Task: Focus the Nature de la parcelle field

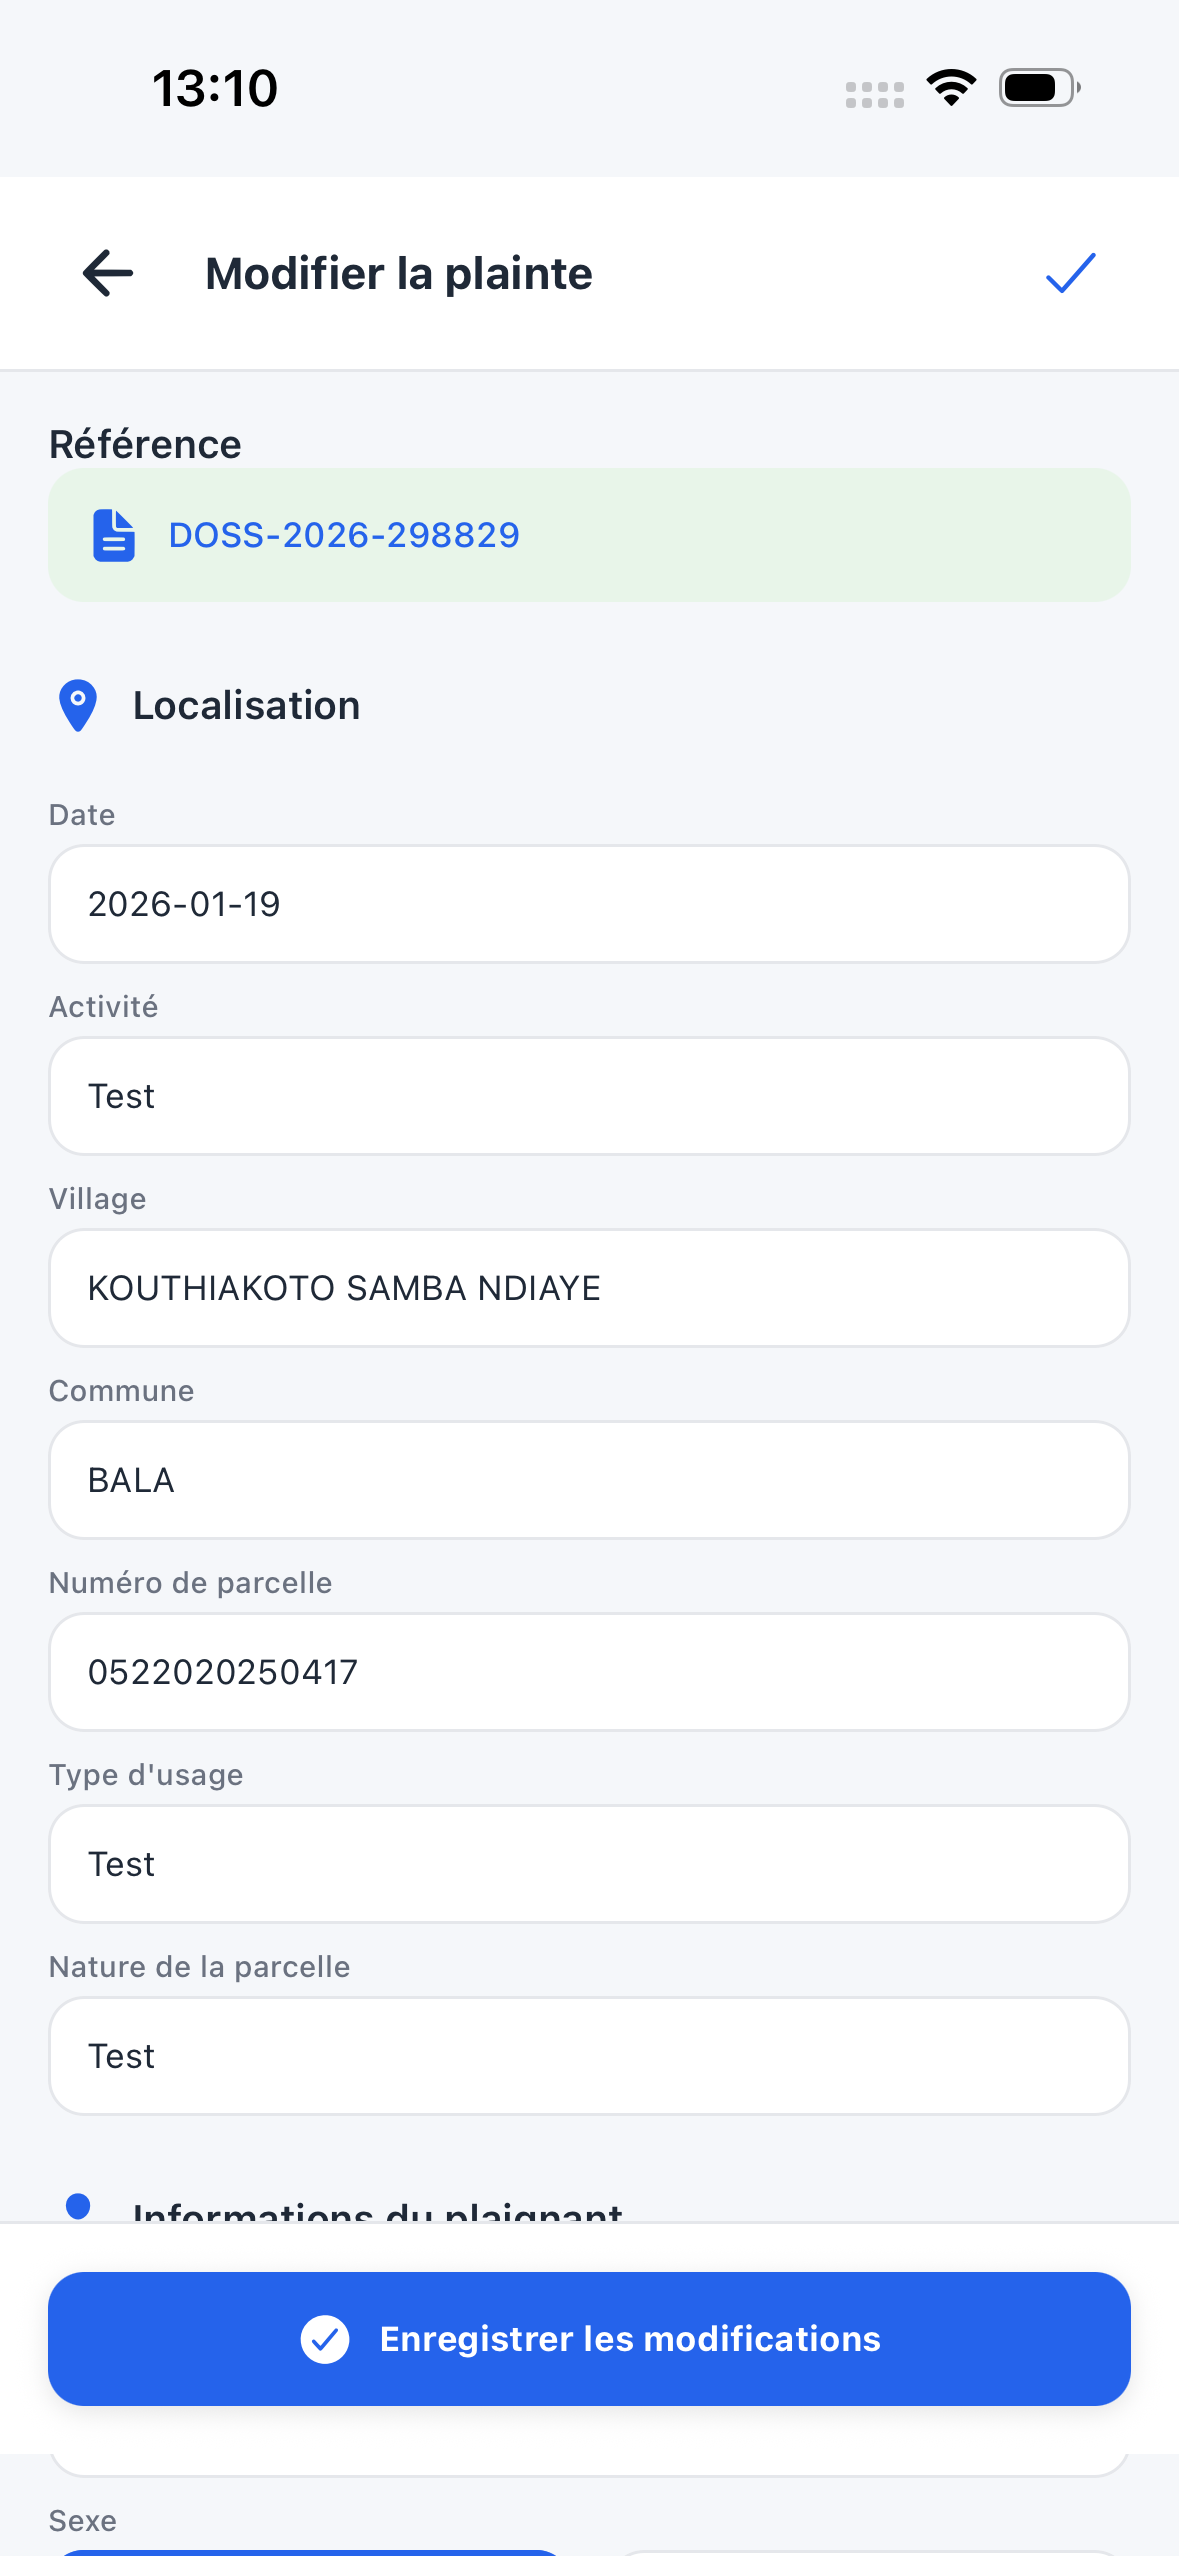Action: click(589, 2056)
